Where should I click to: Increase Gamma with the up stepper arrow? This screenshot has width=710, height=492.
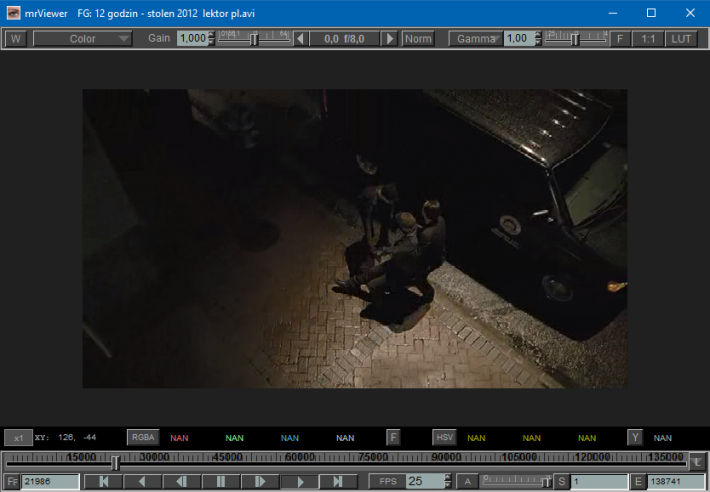(x=537, y=35)
